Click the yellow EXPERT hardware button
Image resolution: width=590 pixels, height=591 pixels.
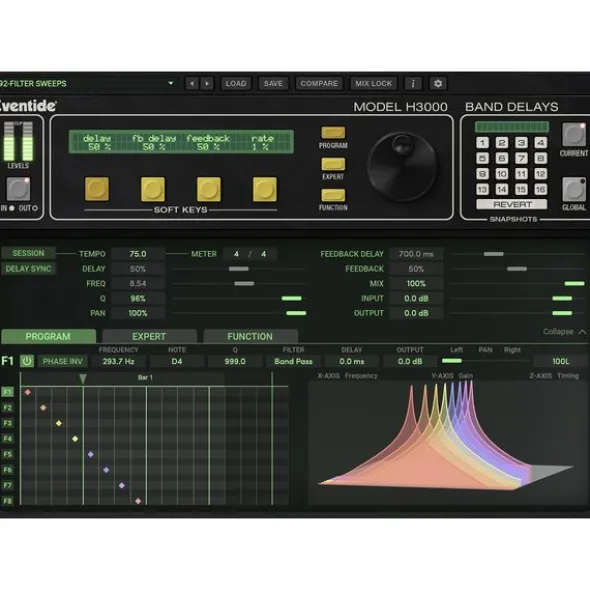click(333, 164)
